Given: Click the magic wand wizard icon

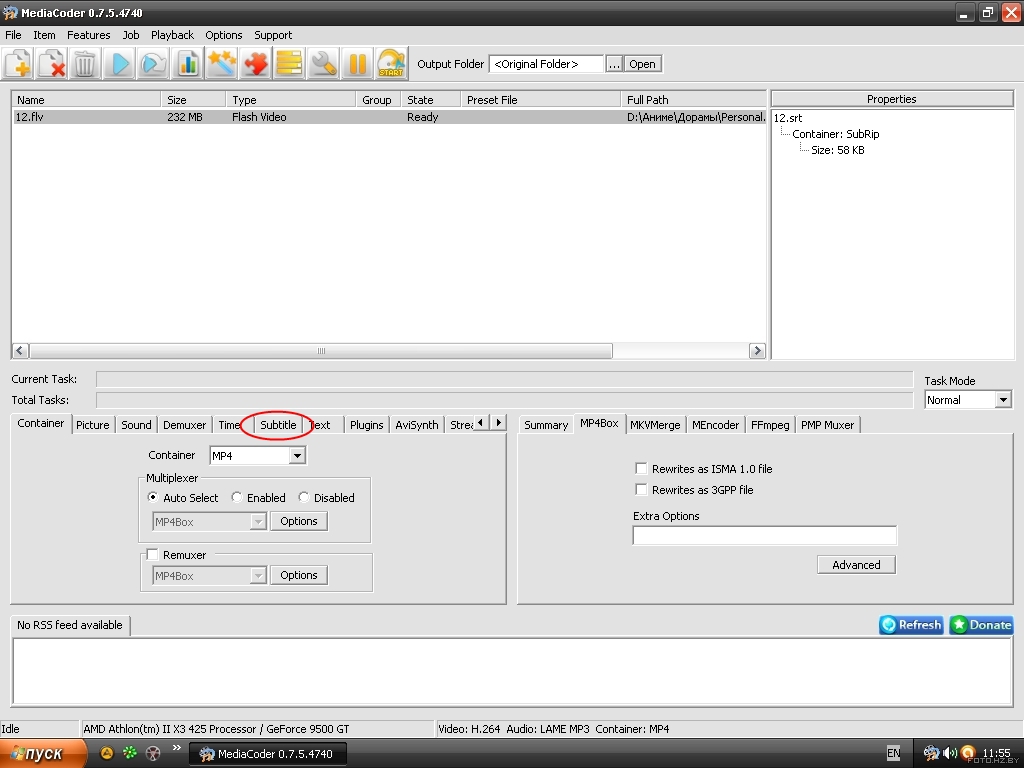Looking at the screenshot, I should tap(221, 64).
